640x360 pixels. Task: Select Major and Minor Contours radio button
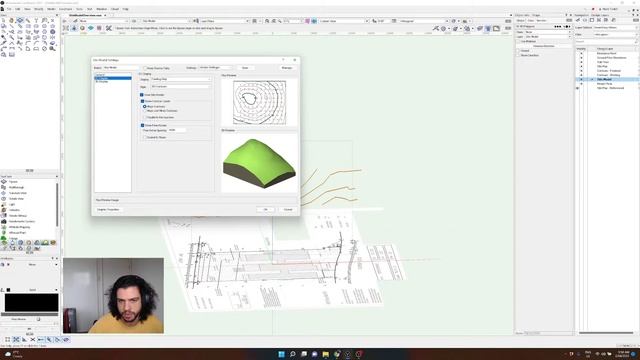[x=144, y=111]
